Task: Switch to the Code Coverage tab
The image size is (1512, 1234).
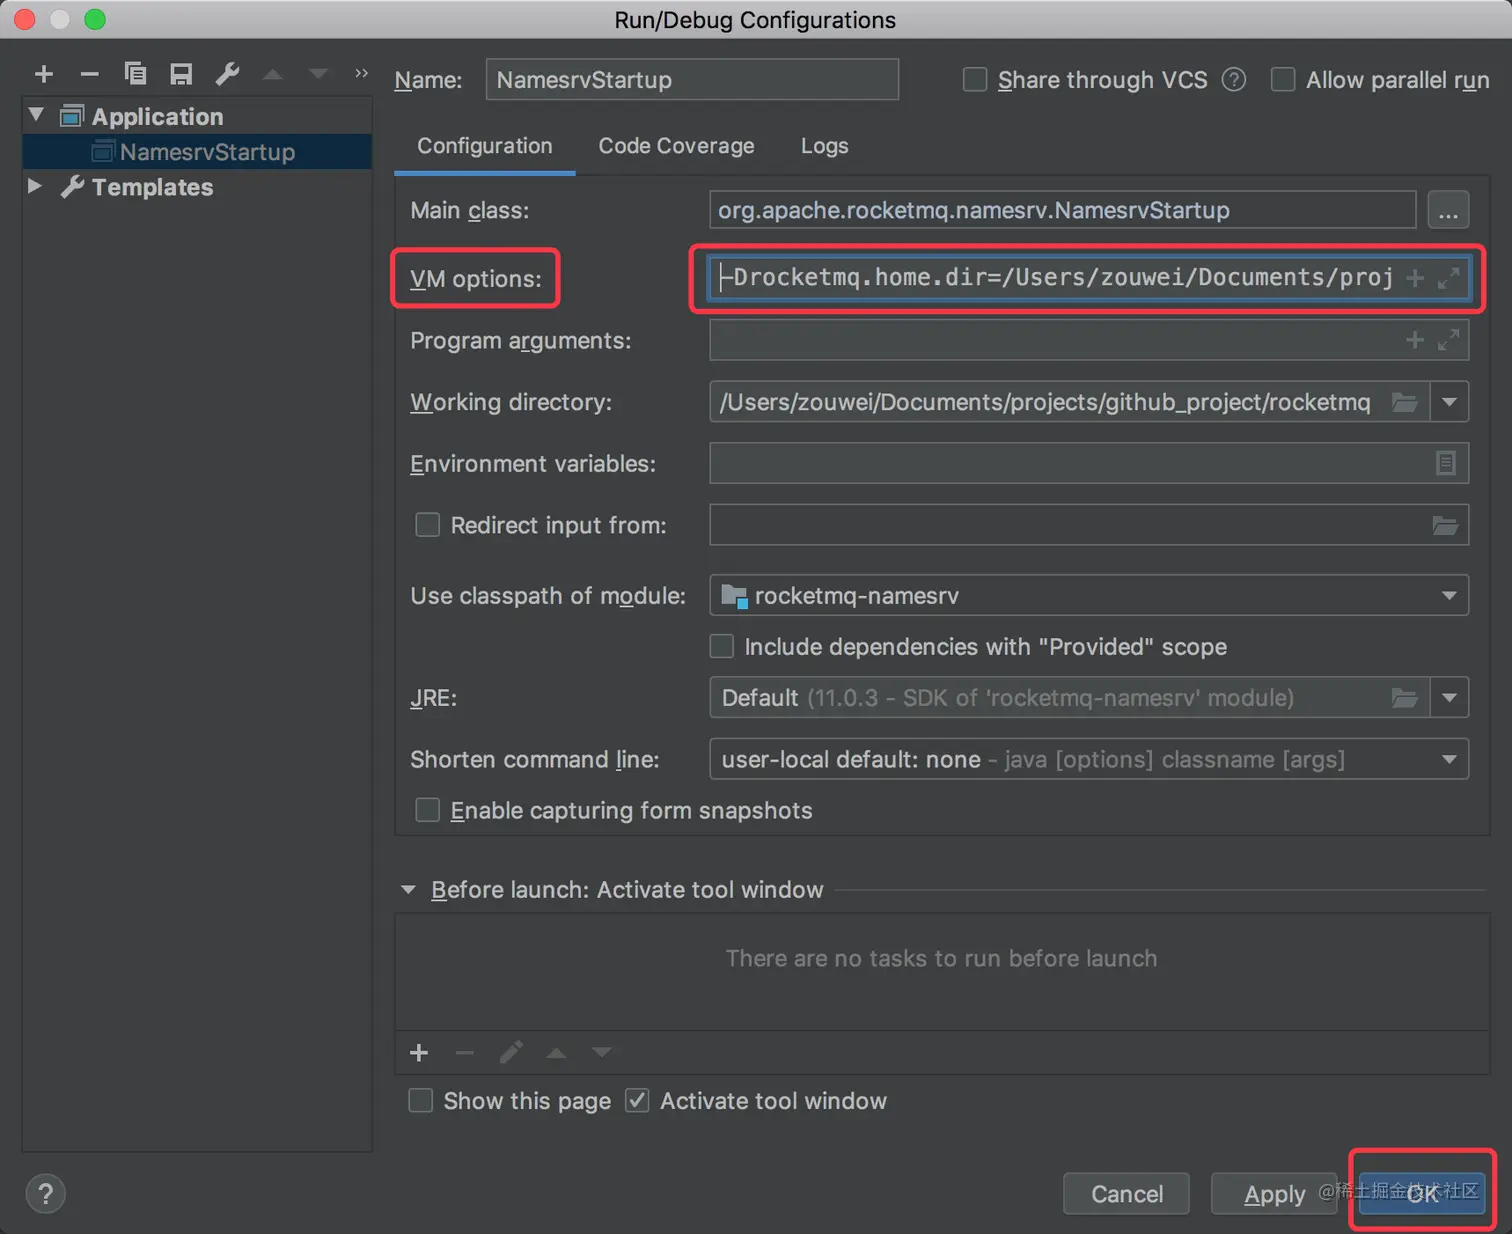Action: [x=676, y=146]
